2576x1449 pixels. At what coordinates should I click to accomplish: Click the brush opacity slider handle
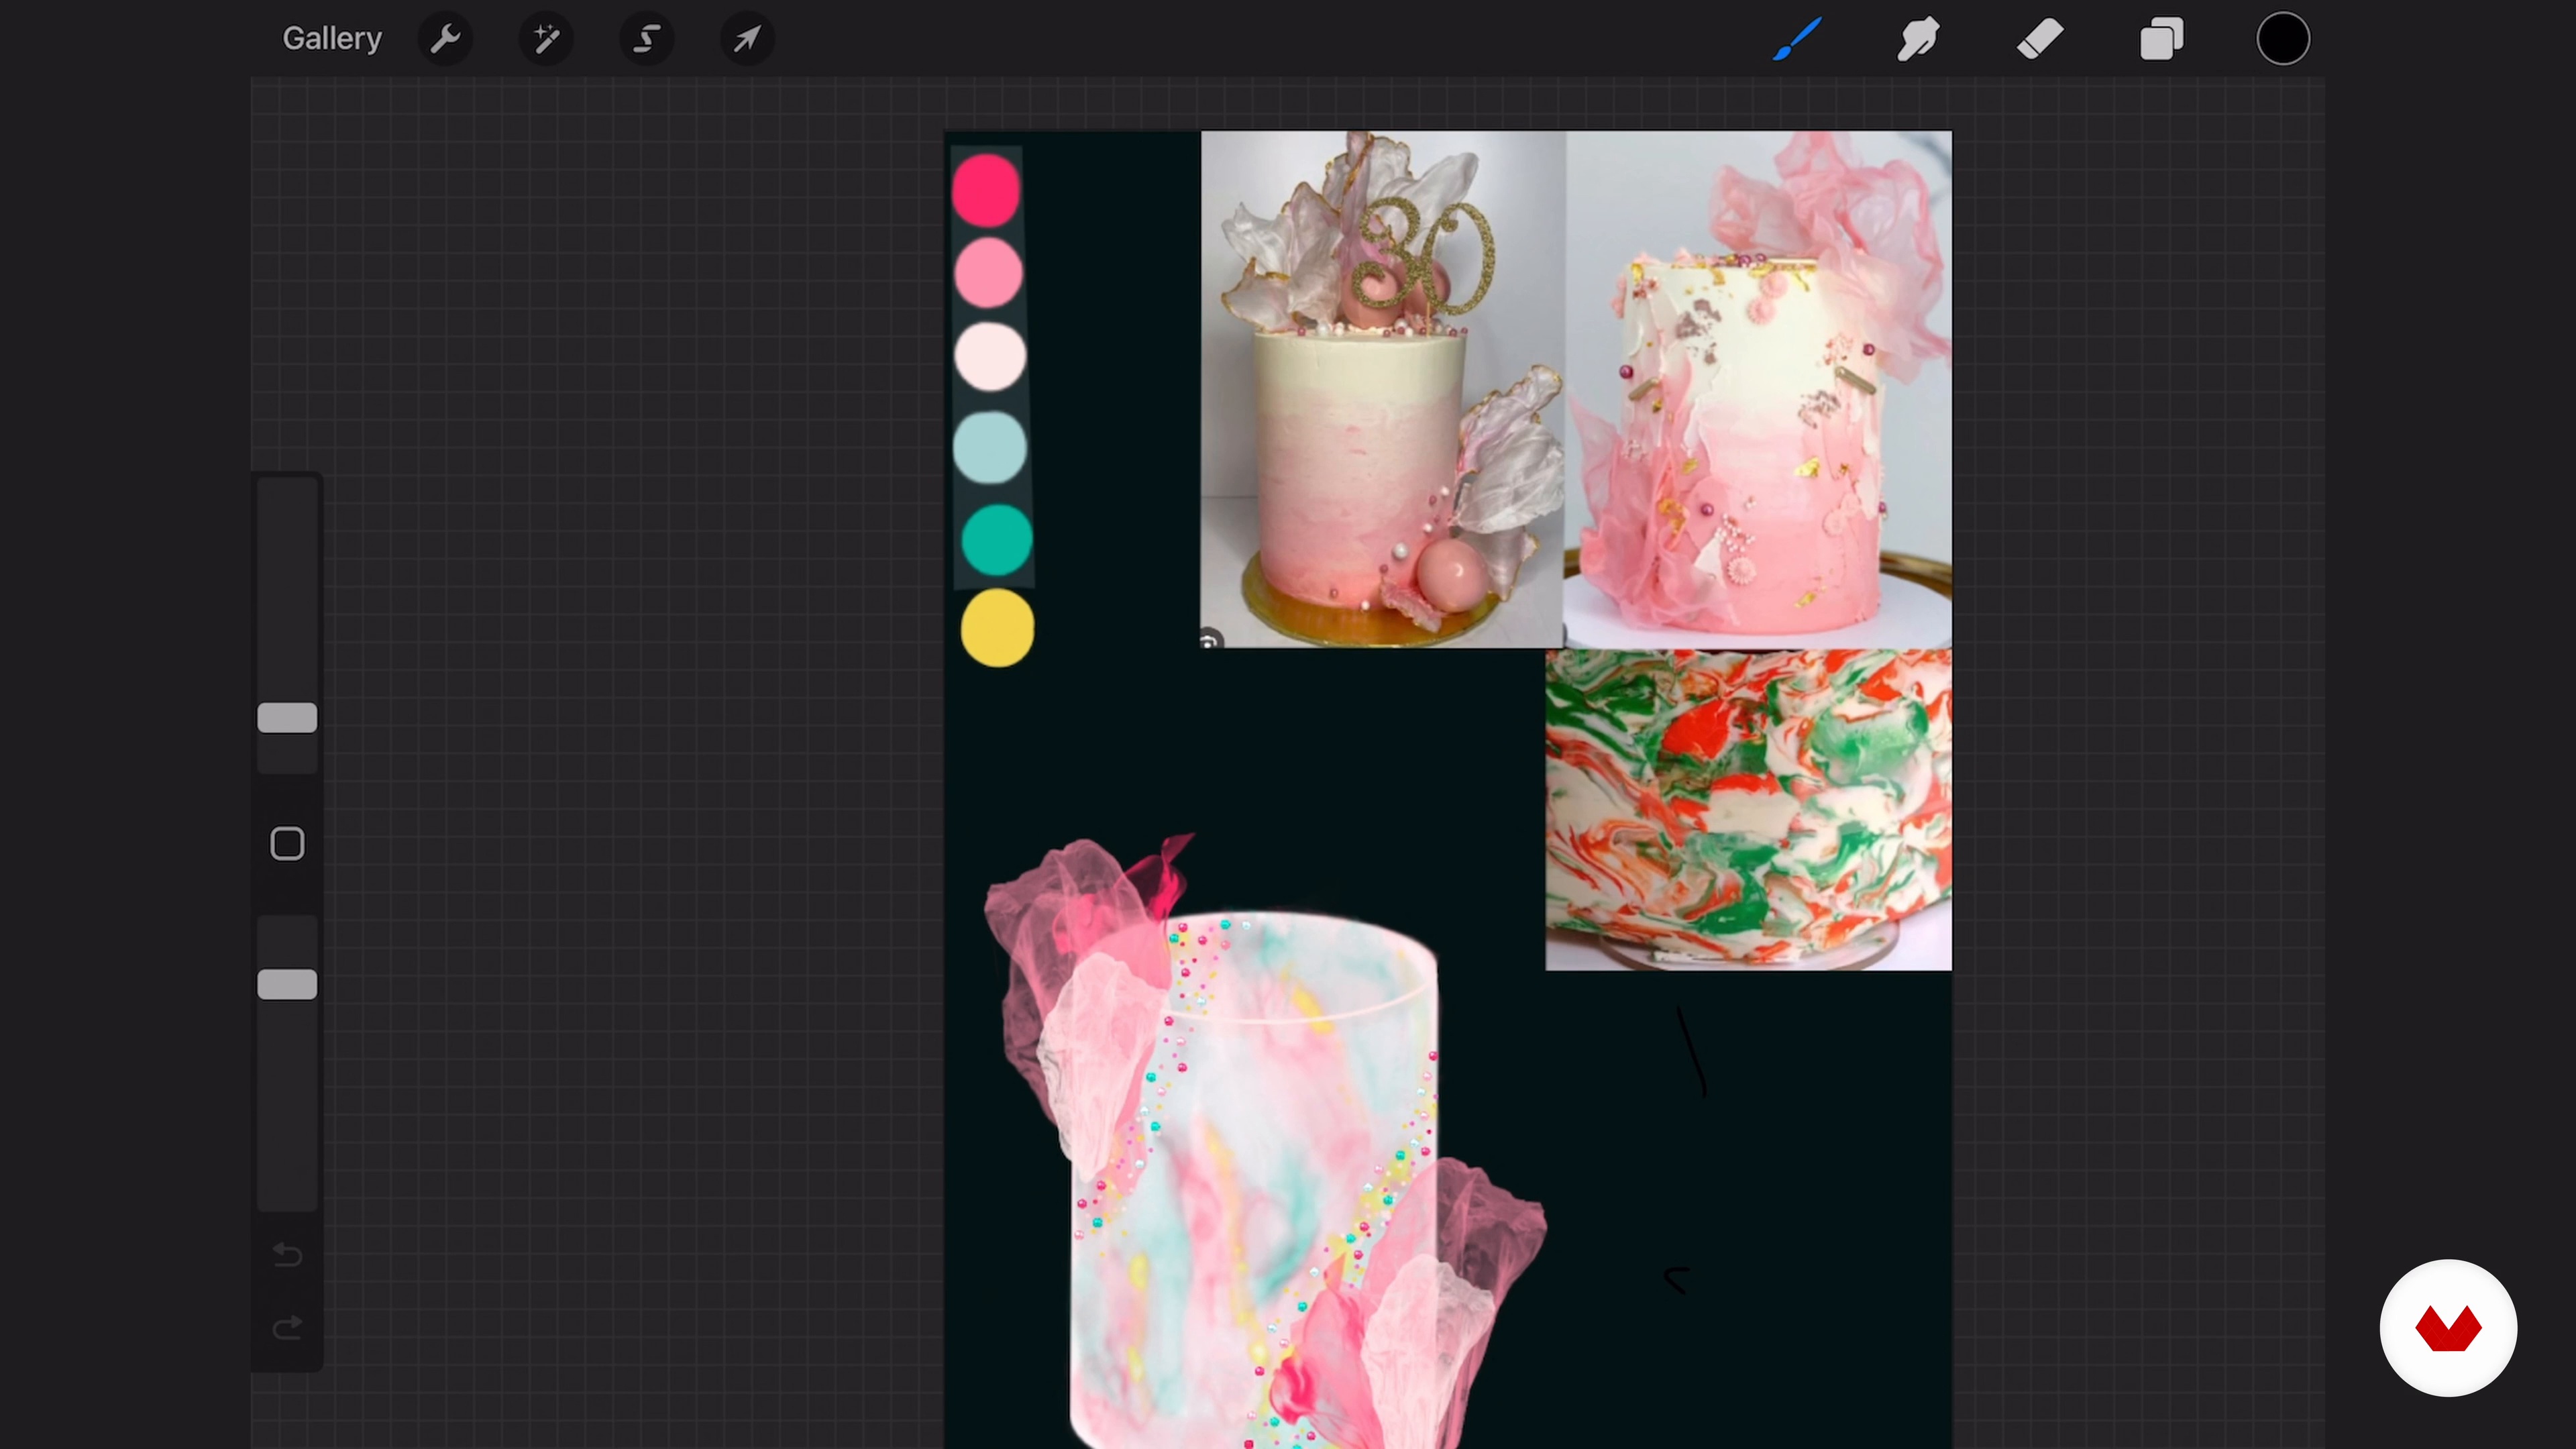(287, 985)
